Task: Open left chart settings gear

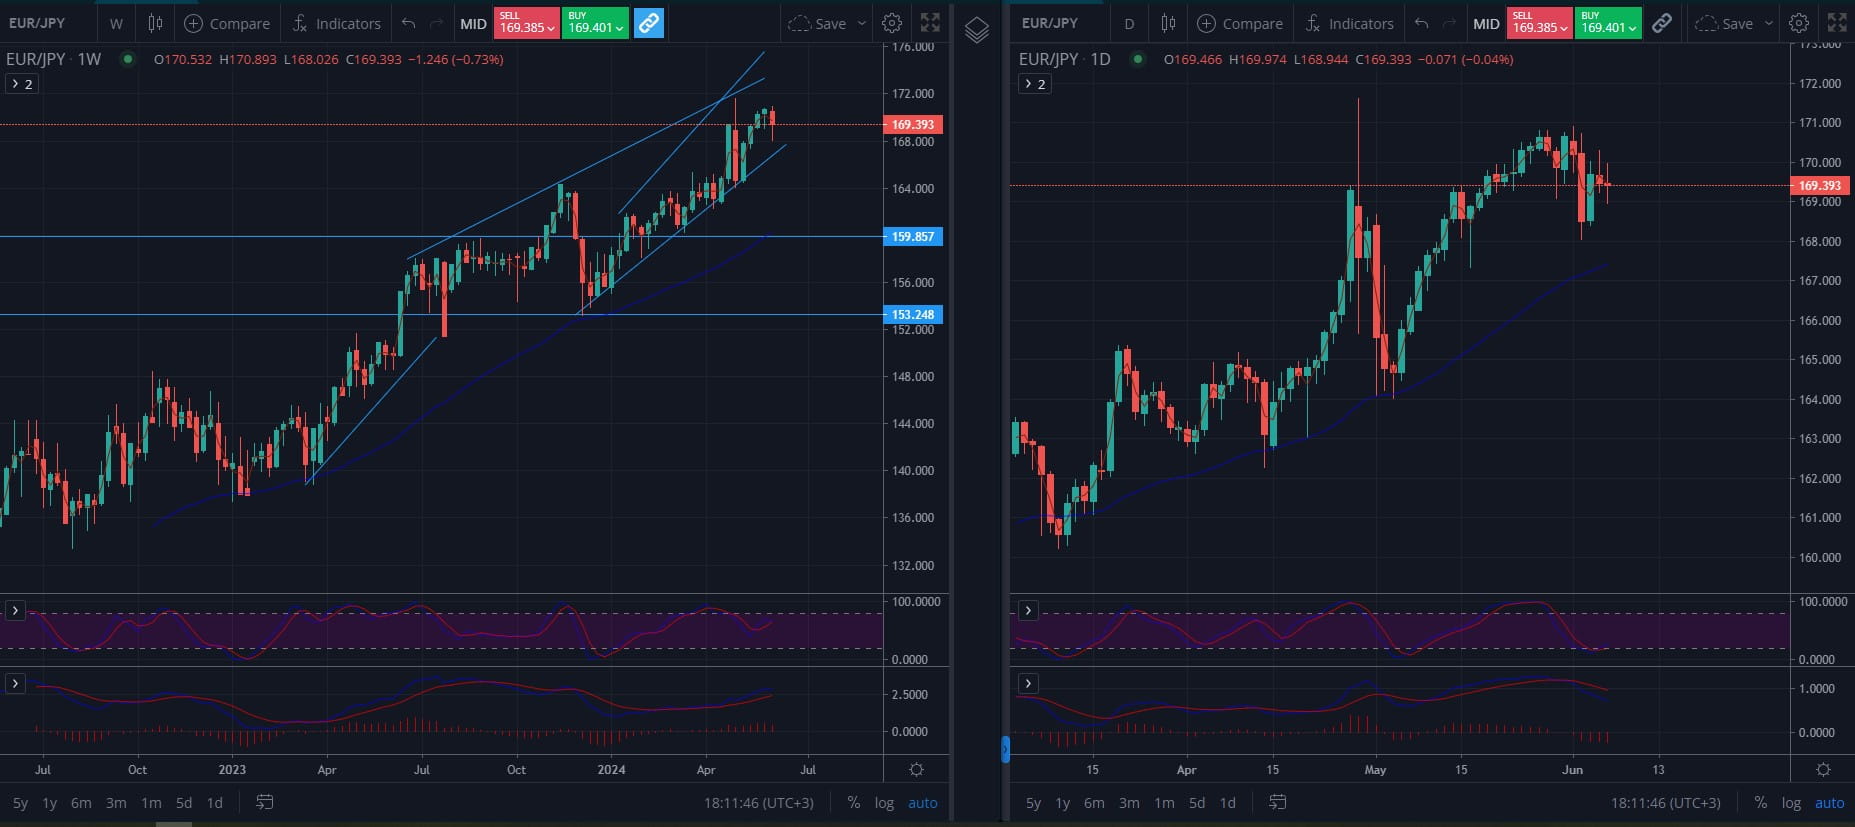Action: tap(892, 23)
